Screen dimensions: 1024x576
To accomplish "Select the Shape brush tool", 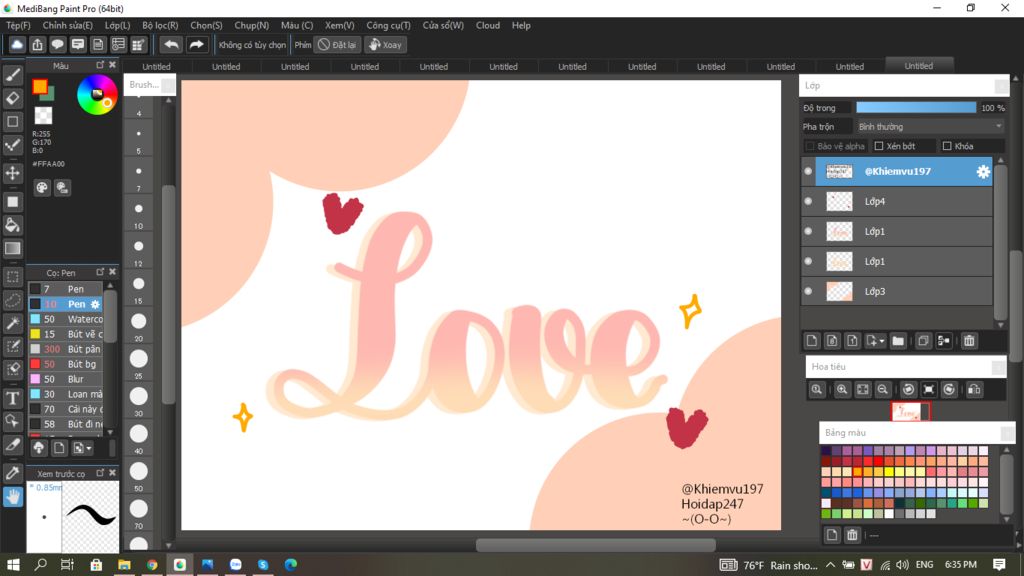I will [12, 121].
